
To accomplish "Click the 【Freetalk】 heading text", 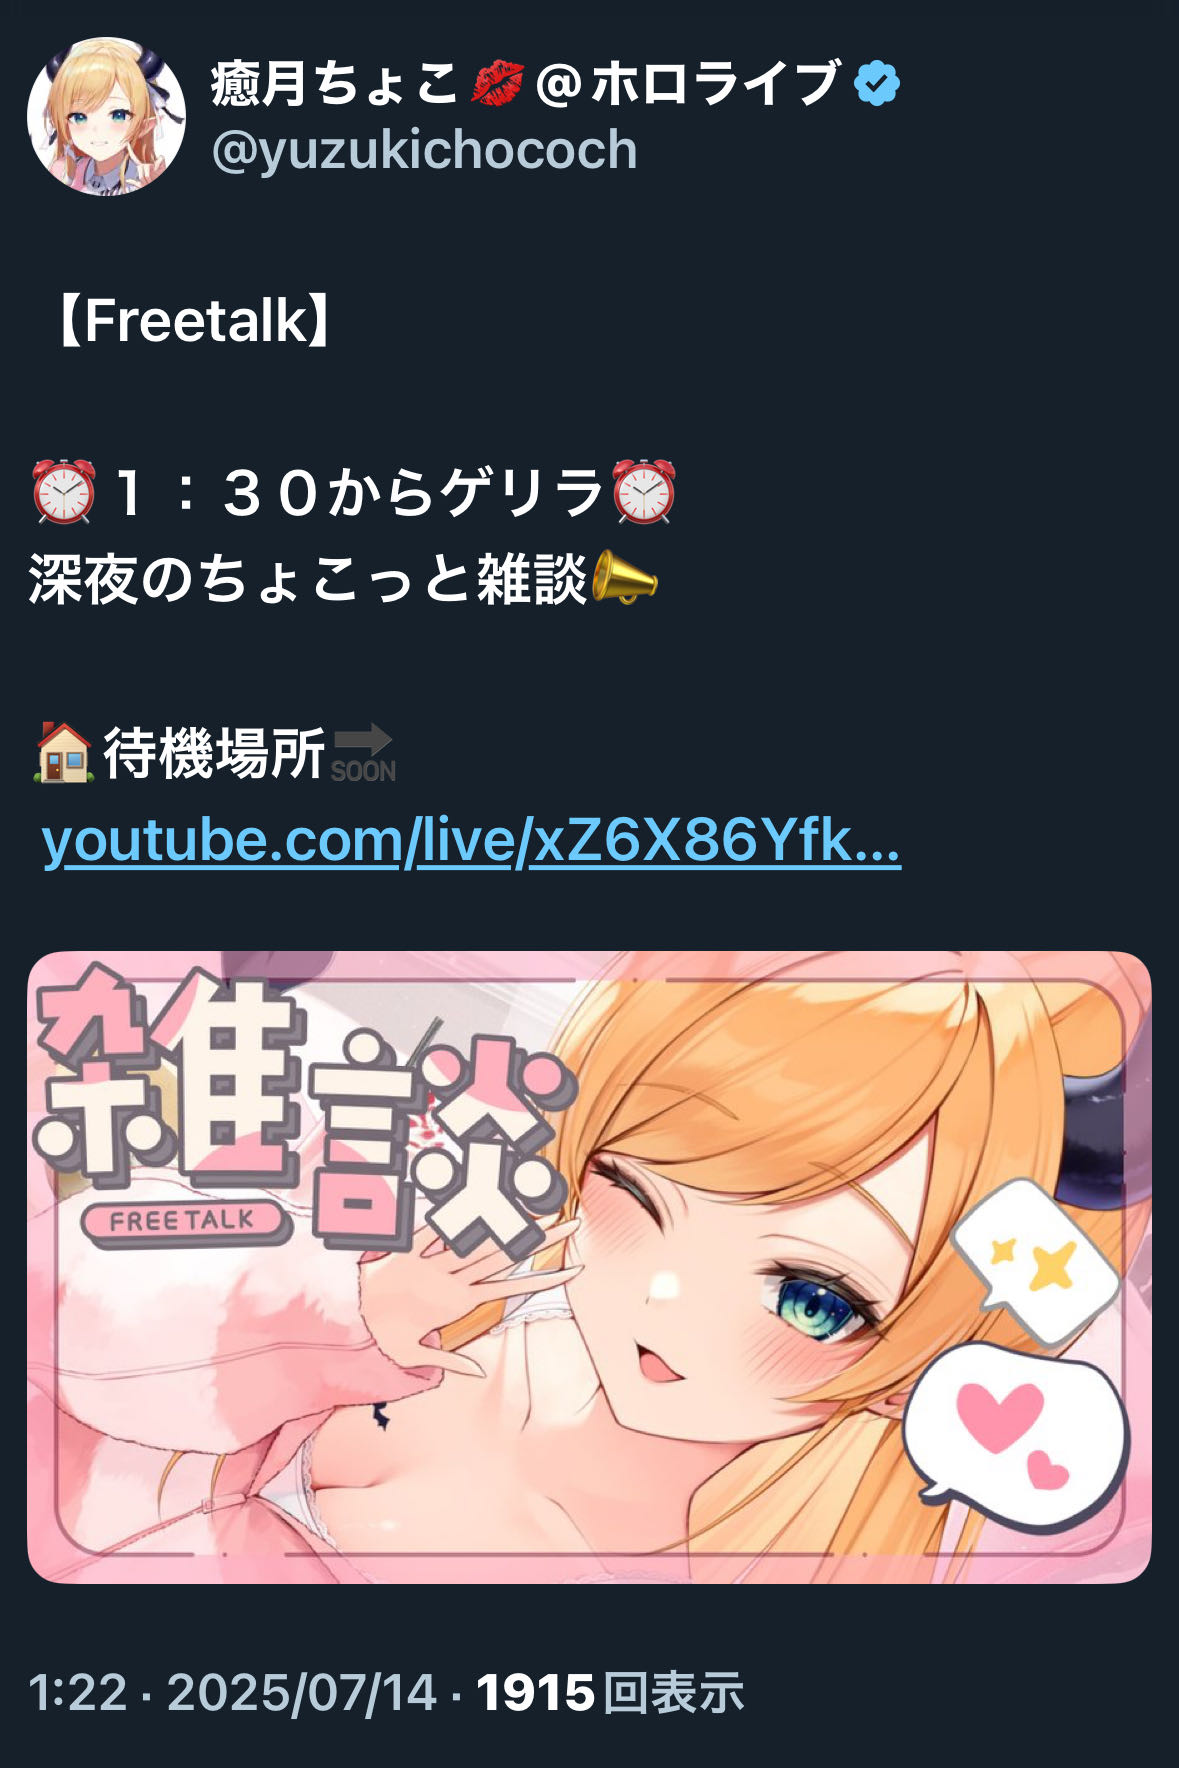I will tap(192, 322).
